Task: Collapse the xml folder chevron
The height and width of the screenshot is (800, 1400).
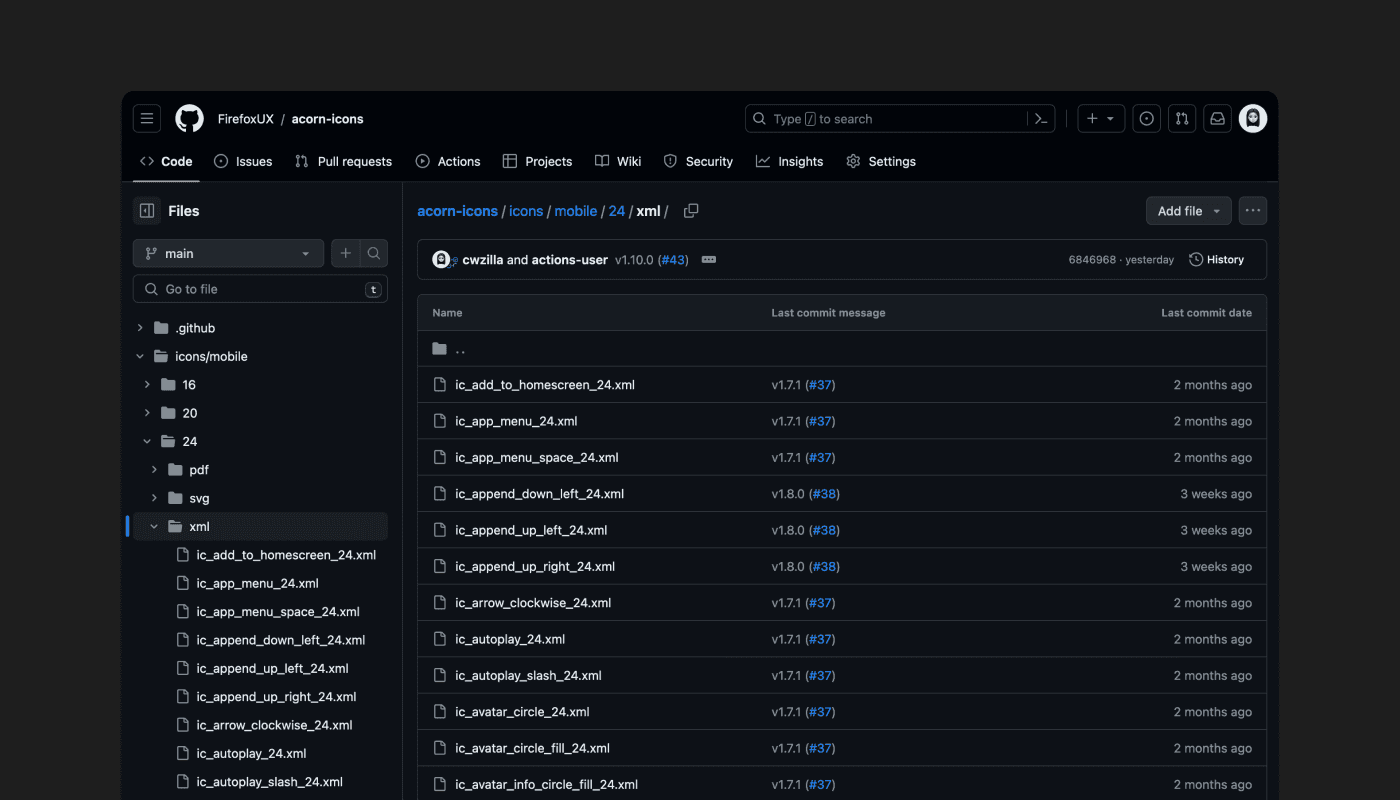Action: pos(154,526)
